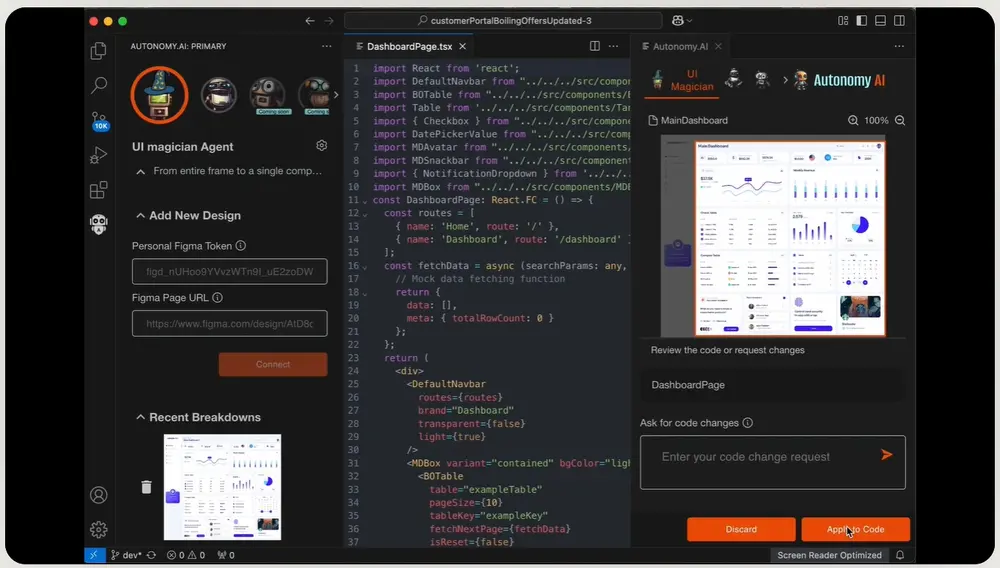The image size is (1000, 568).
Task: Show info for Ask for code changes
Action: point(747,423)
